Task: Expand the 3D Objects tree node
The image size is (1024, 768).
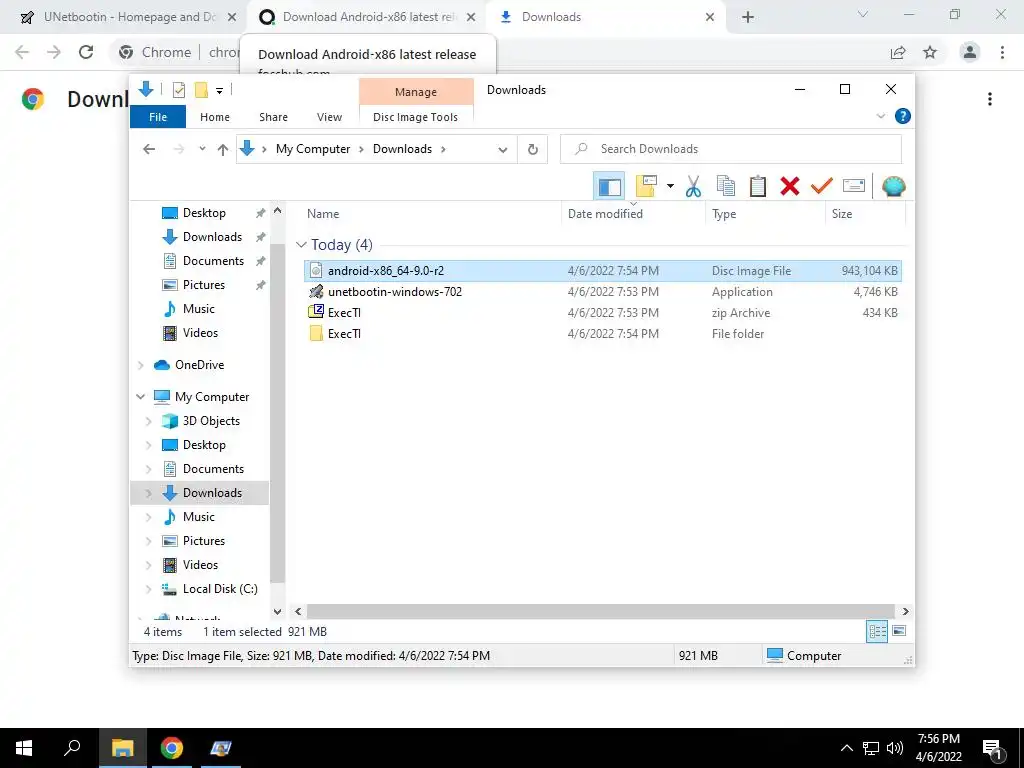Action: (148, 421)
